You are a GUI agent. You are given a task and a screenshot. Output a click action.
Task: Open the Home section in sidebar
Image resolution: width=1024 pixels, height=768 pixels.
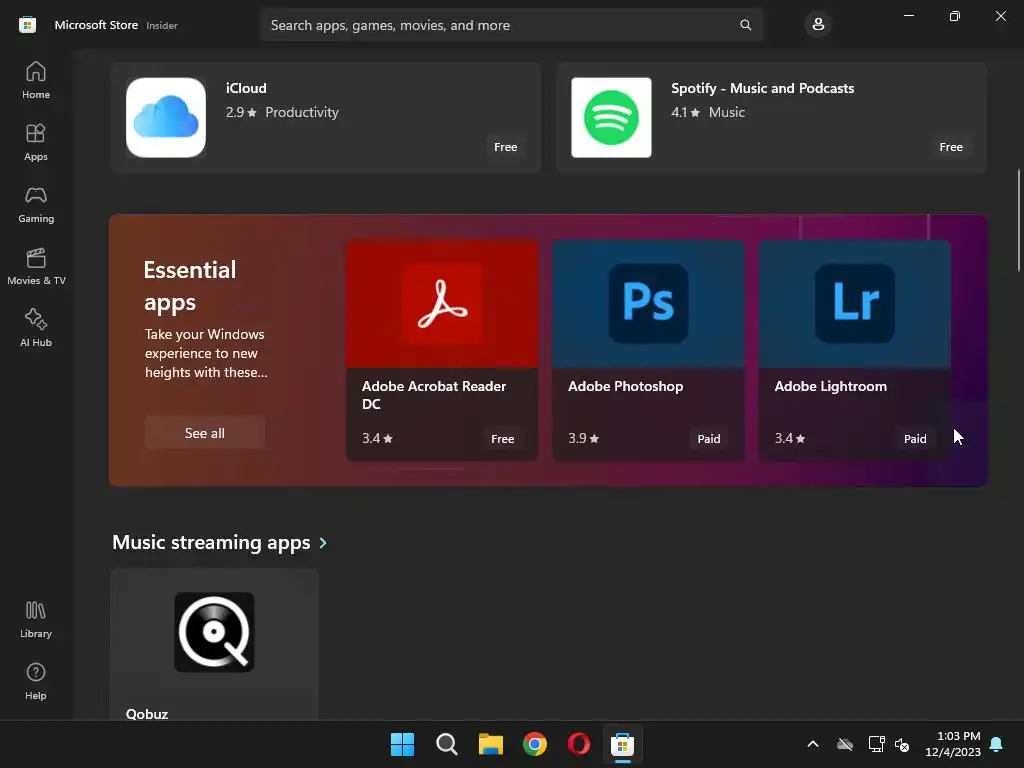click(x=36, y=80)
